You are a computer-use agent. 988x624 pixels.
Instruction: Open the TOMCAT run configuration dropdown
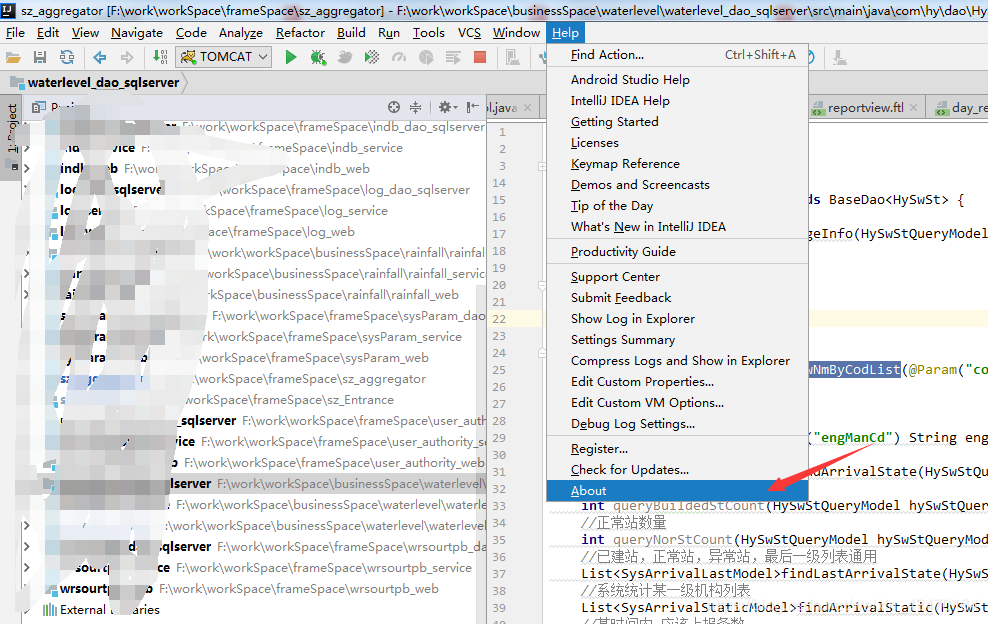click(224, 57)
